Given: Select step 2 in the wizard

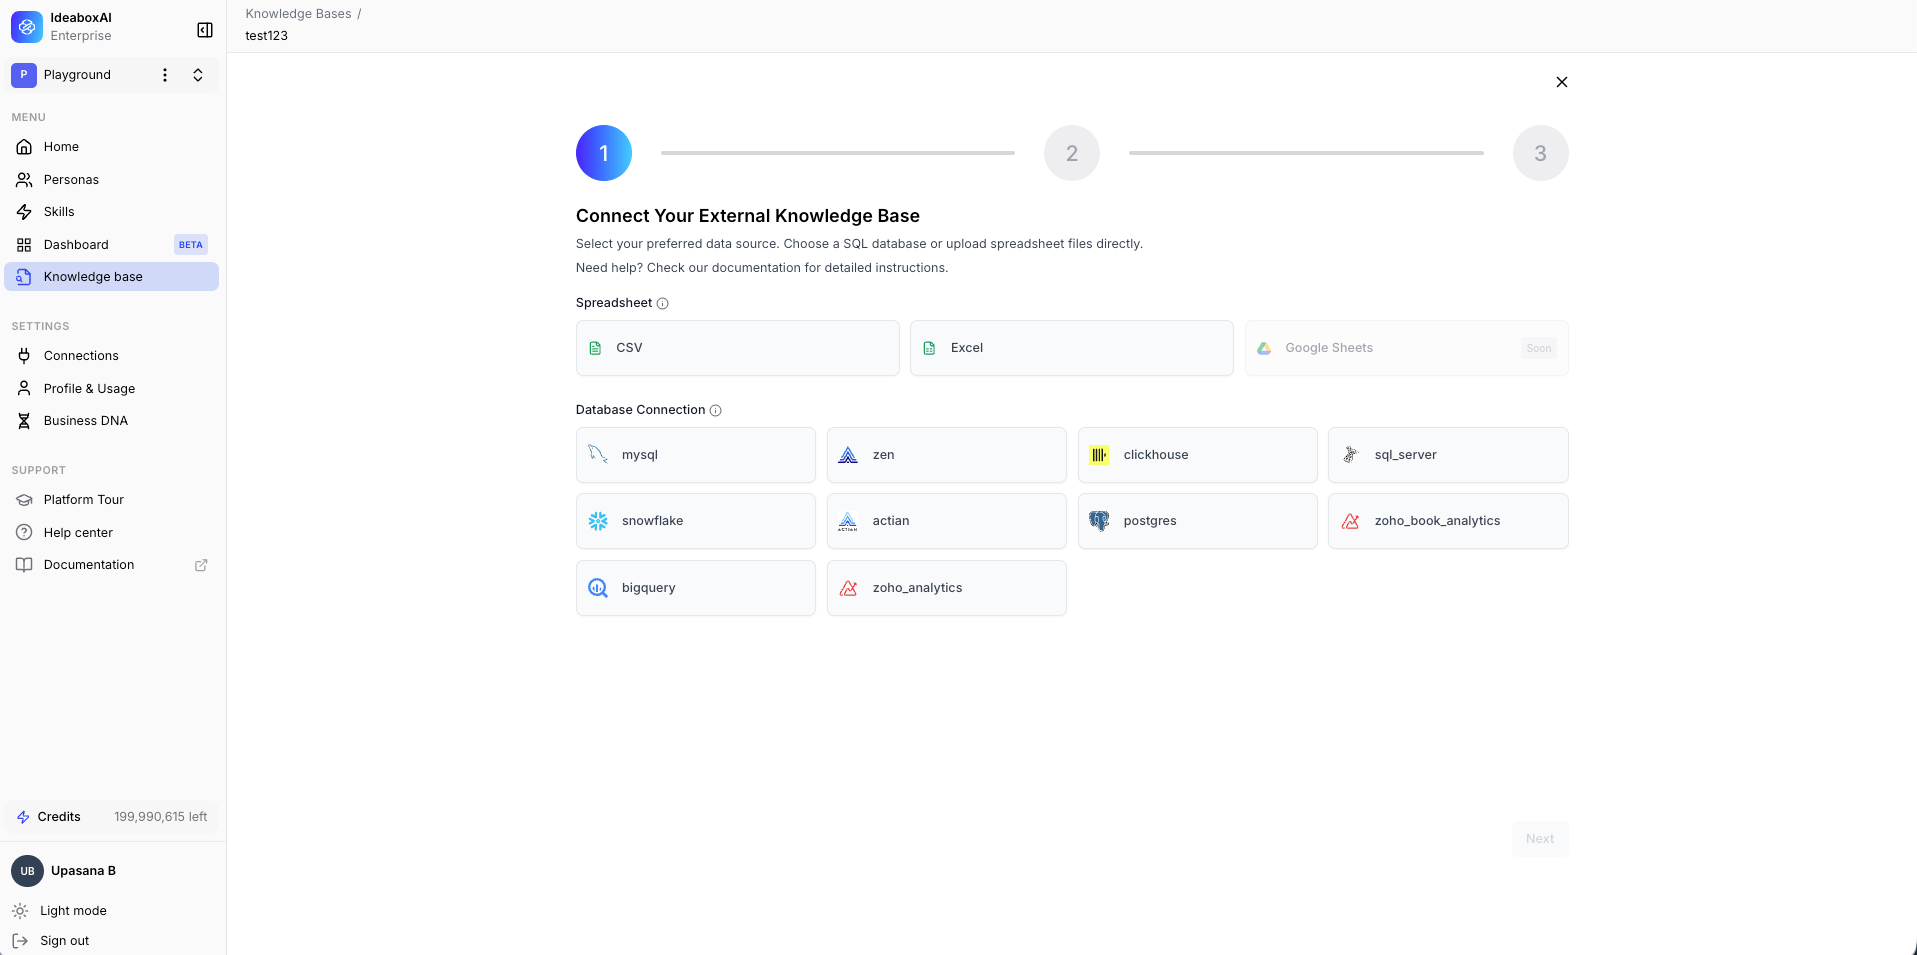Looking at the screenshot, I should (x=1072, y=153).
